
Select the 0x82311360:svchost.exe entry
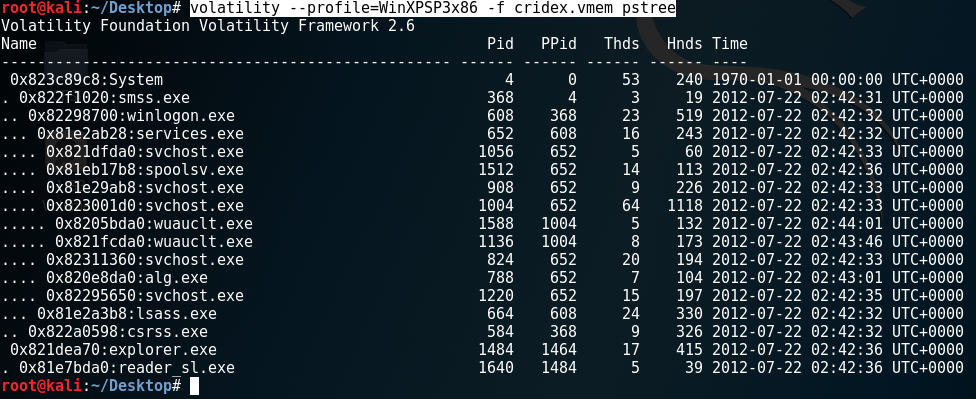[x=145, y=260]
